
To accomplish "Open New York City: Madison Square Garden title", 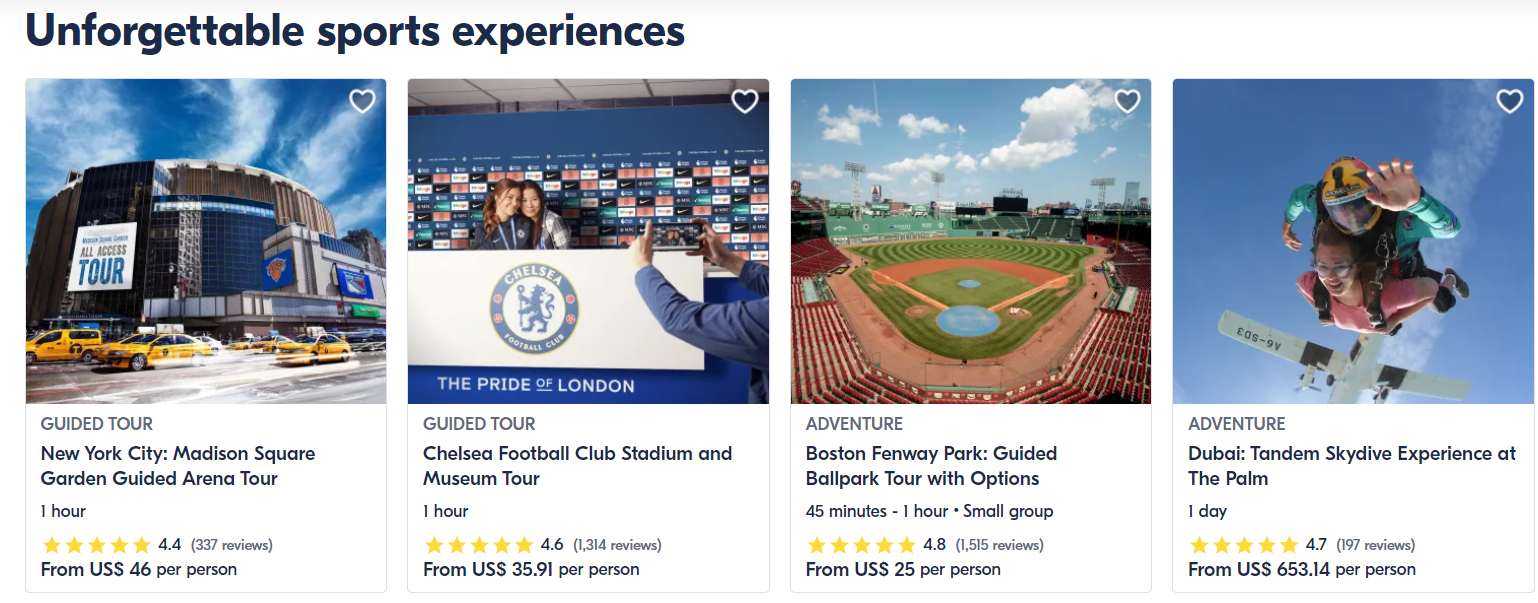I will 178,466.
